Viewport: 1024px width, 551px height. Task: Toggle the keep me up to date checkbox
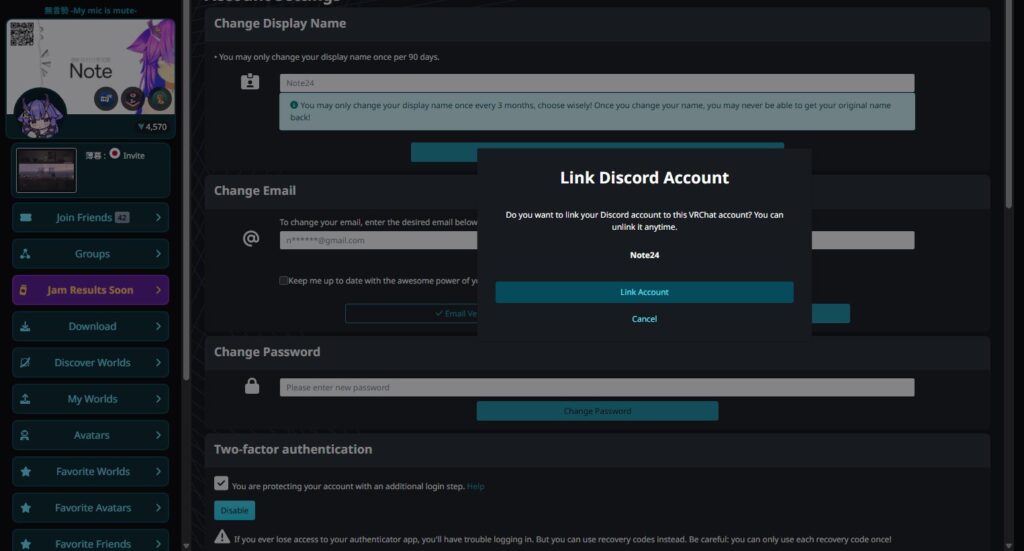point(284,281)
